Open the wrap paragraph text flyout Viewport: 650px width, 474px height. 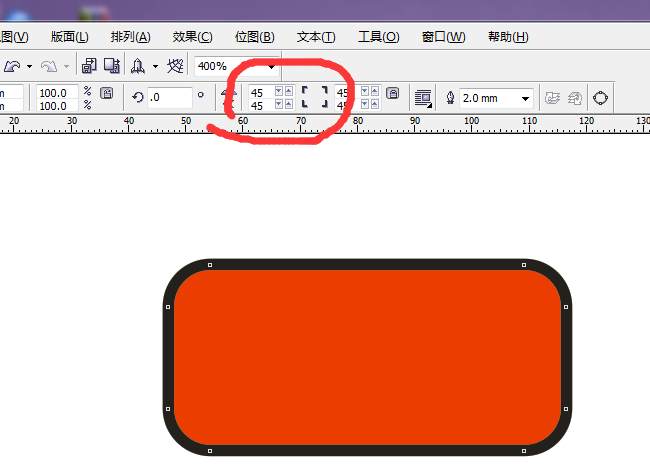pyautogui.click(x=423, y=98)
